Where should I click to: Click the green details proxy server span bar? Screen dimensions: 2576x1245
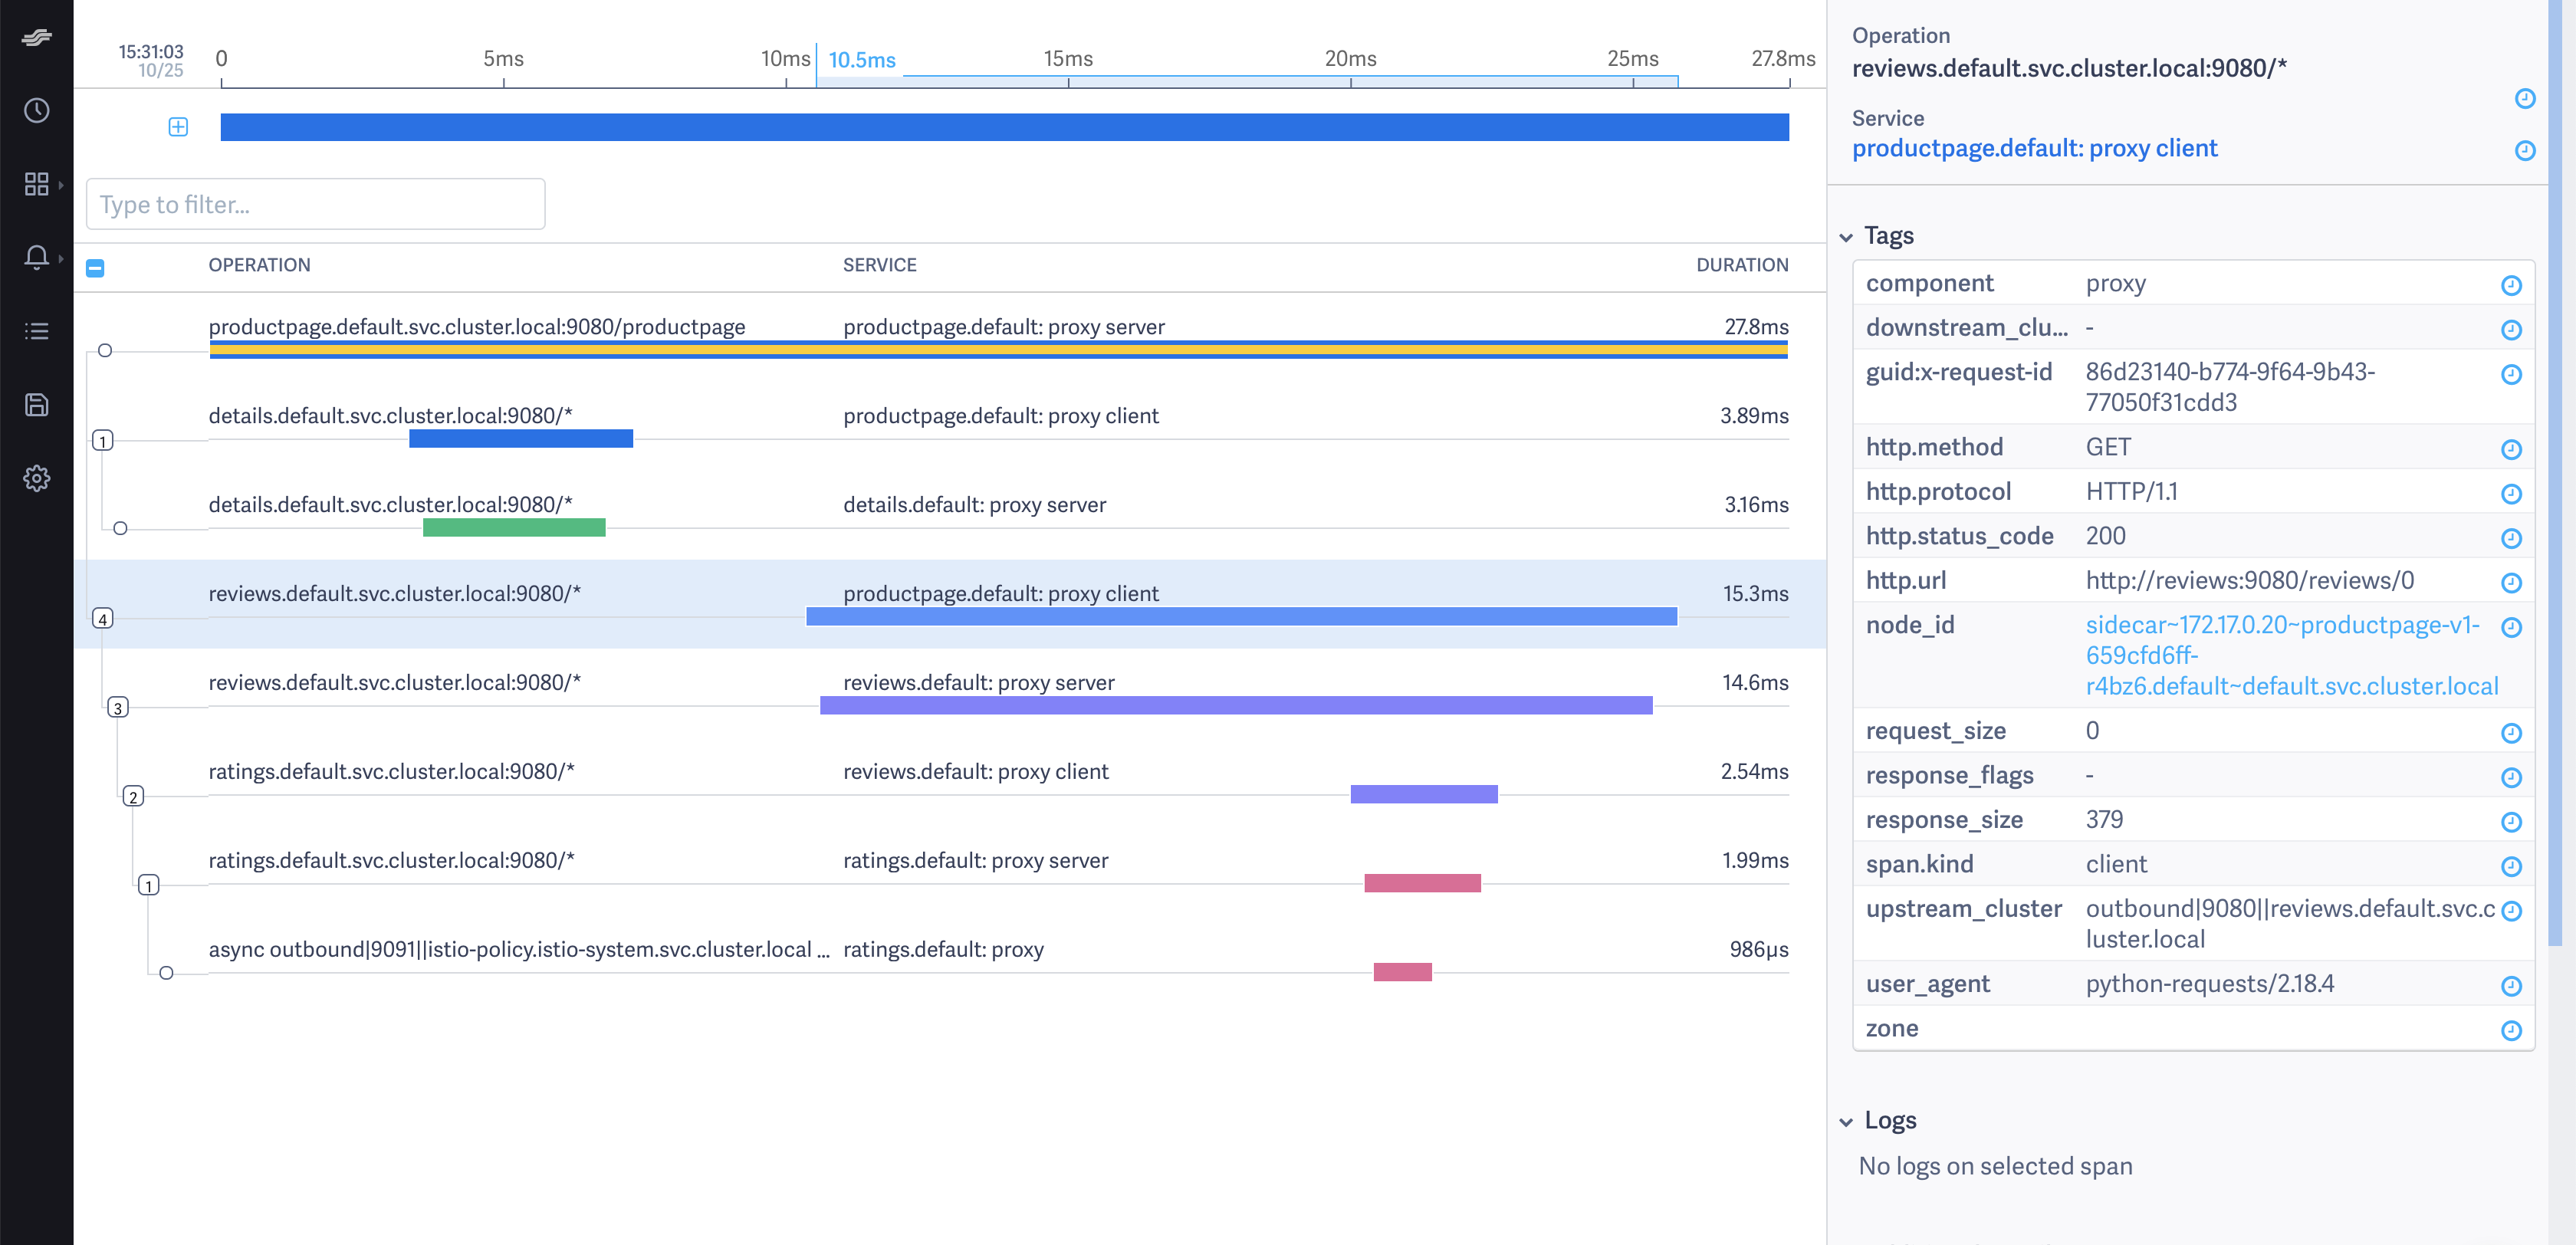(514, 527)
